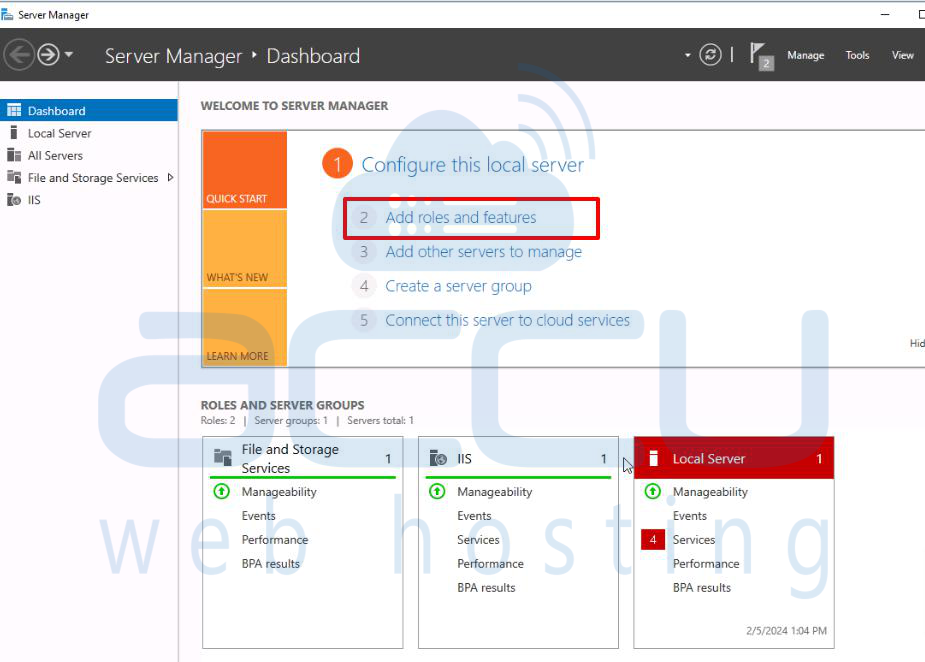Click the Learn More tile
Image resolution: width=925 pixels, height=662 pixels.
(x=245, y=327)
